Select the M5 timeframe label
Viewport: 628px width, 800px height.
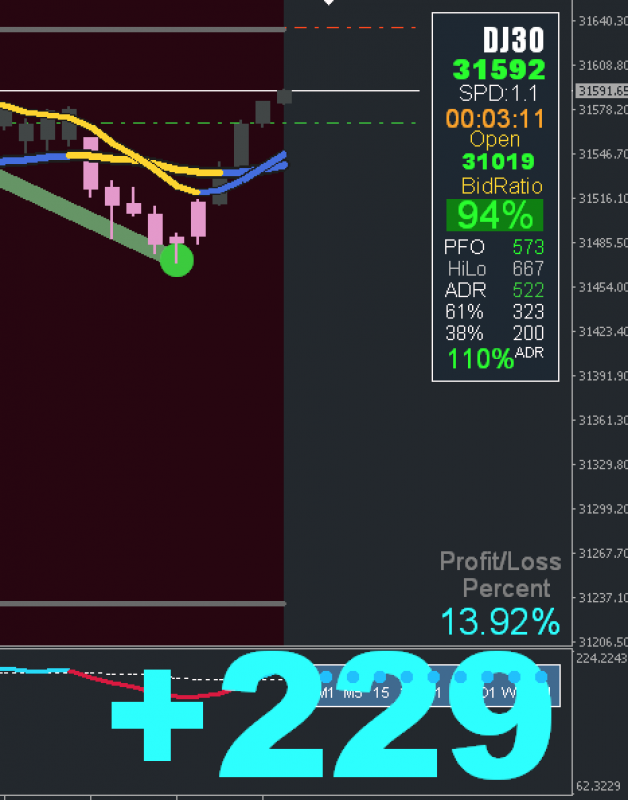(x=353, y=693)
